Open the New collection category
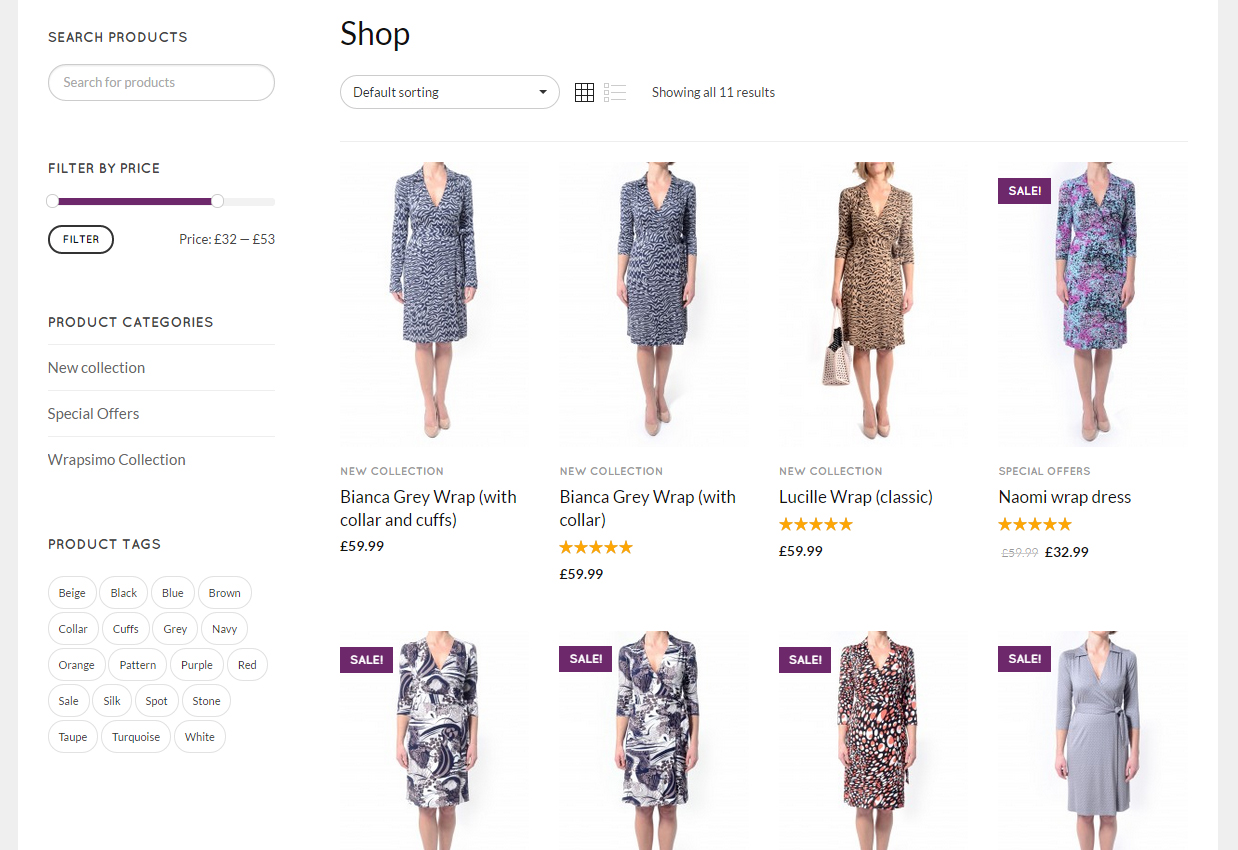Image resolution: width=1238 pixels, height=850 pixels. (96, 368)
